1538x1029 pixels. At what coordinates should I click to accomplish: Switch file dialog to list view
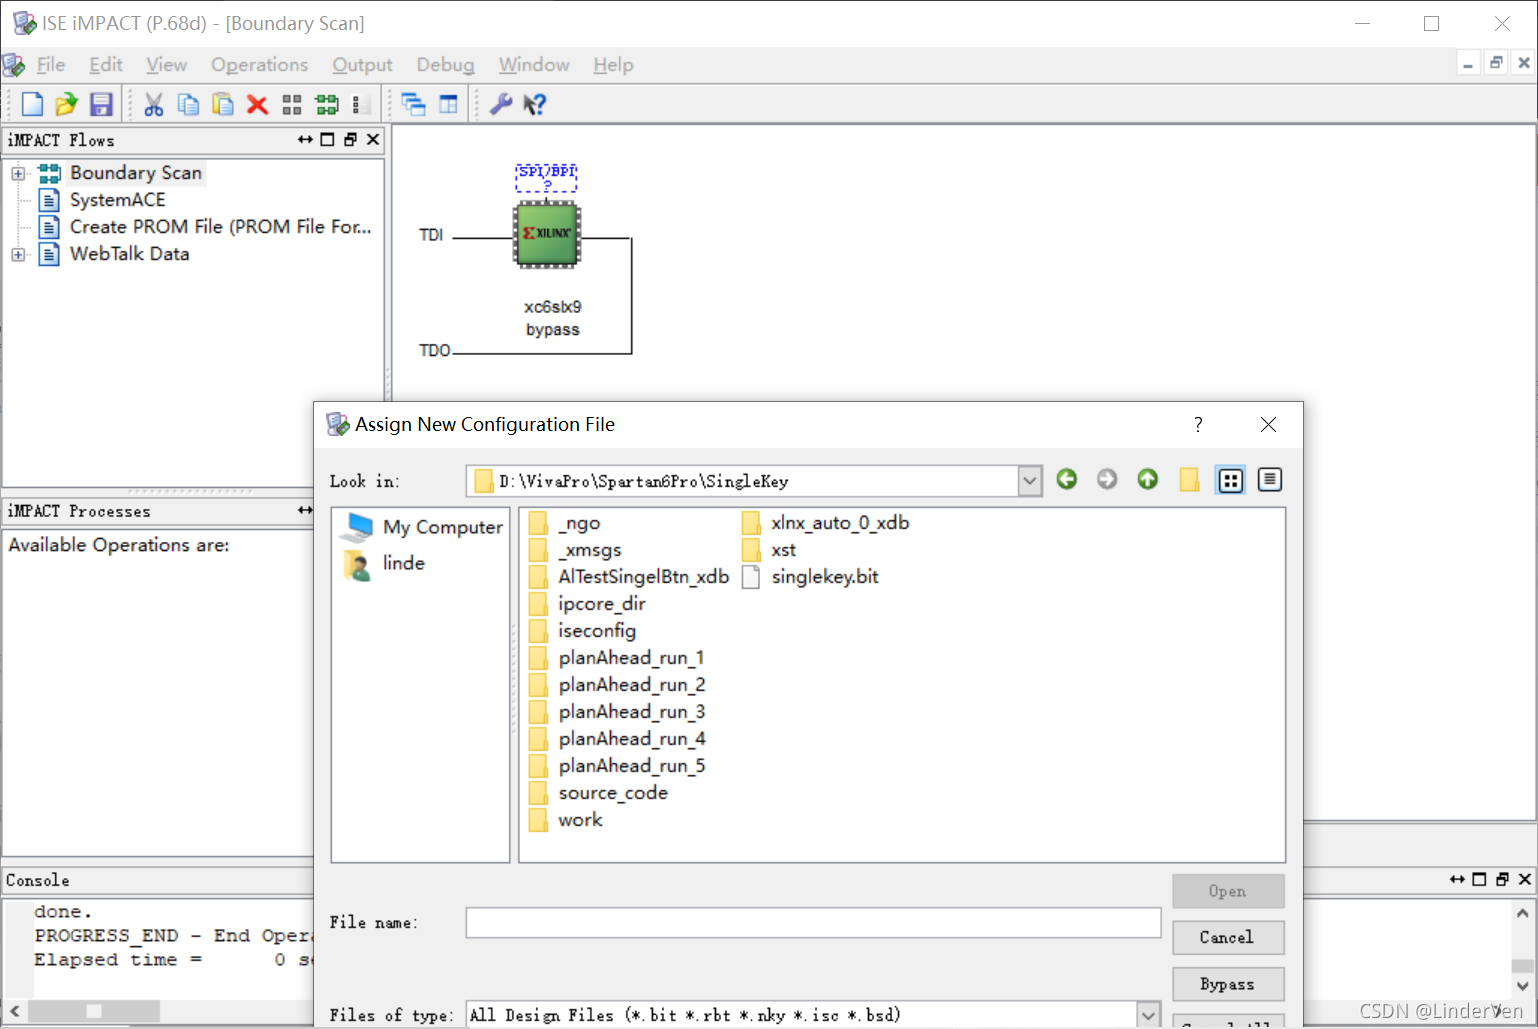[x=1230, y=480]
